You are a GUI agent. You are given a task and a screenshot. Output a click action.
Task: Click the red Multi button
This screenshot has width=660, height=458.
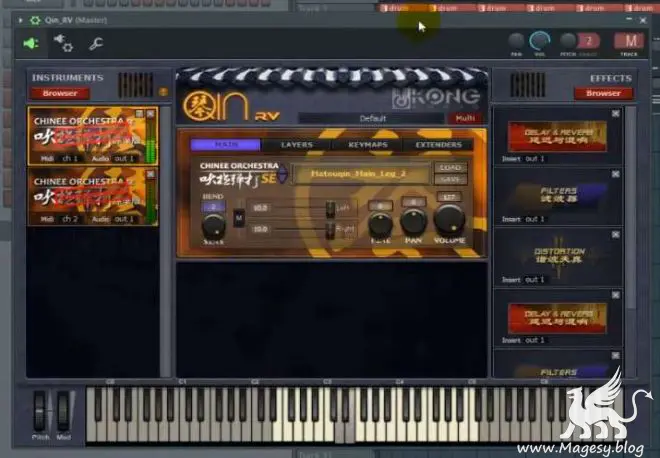point(466,118)
